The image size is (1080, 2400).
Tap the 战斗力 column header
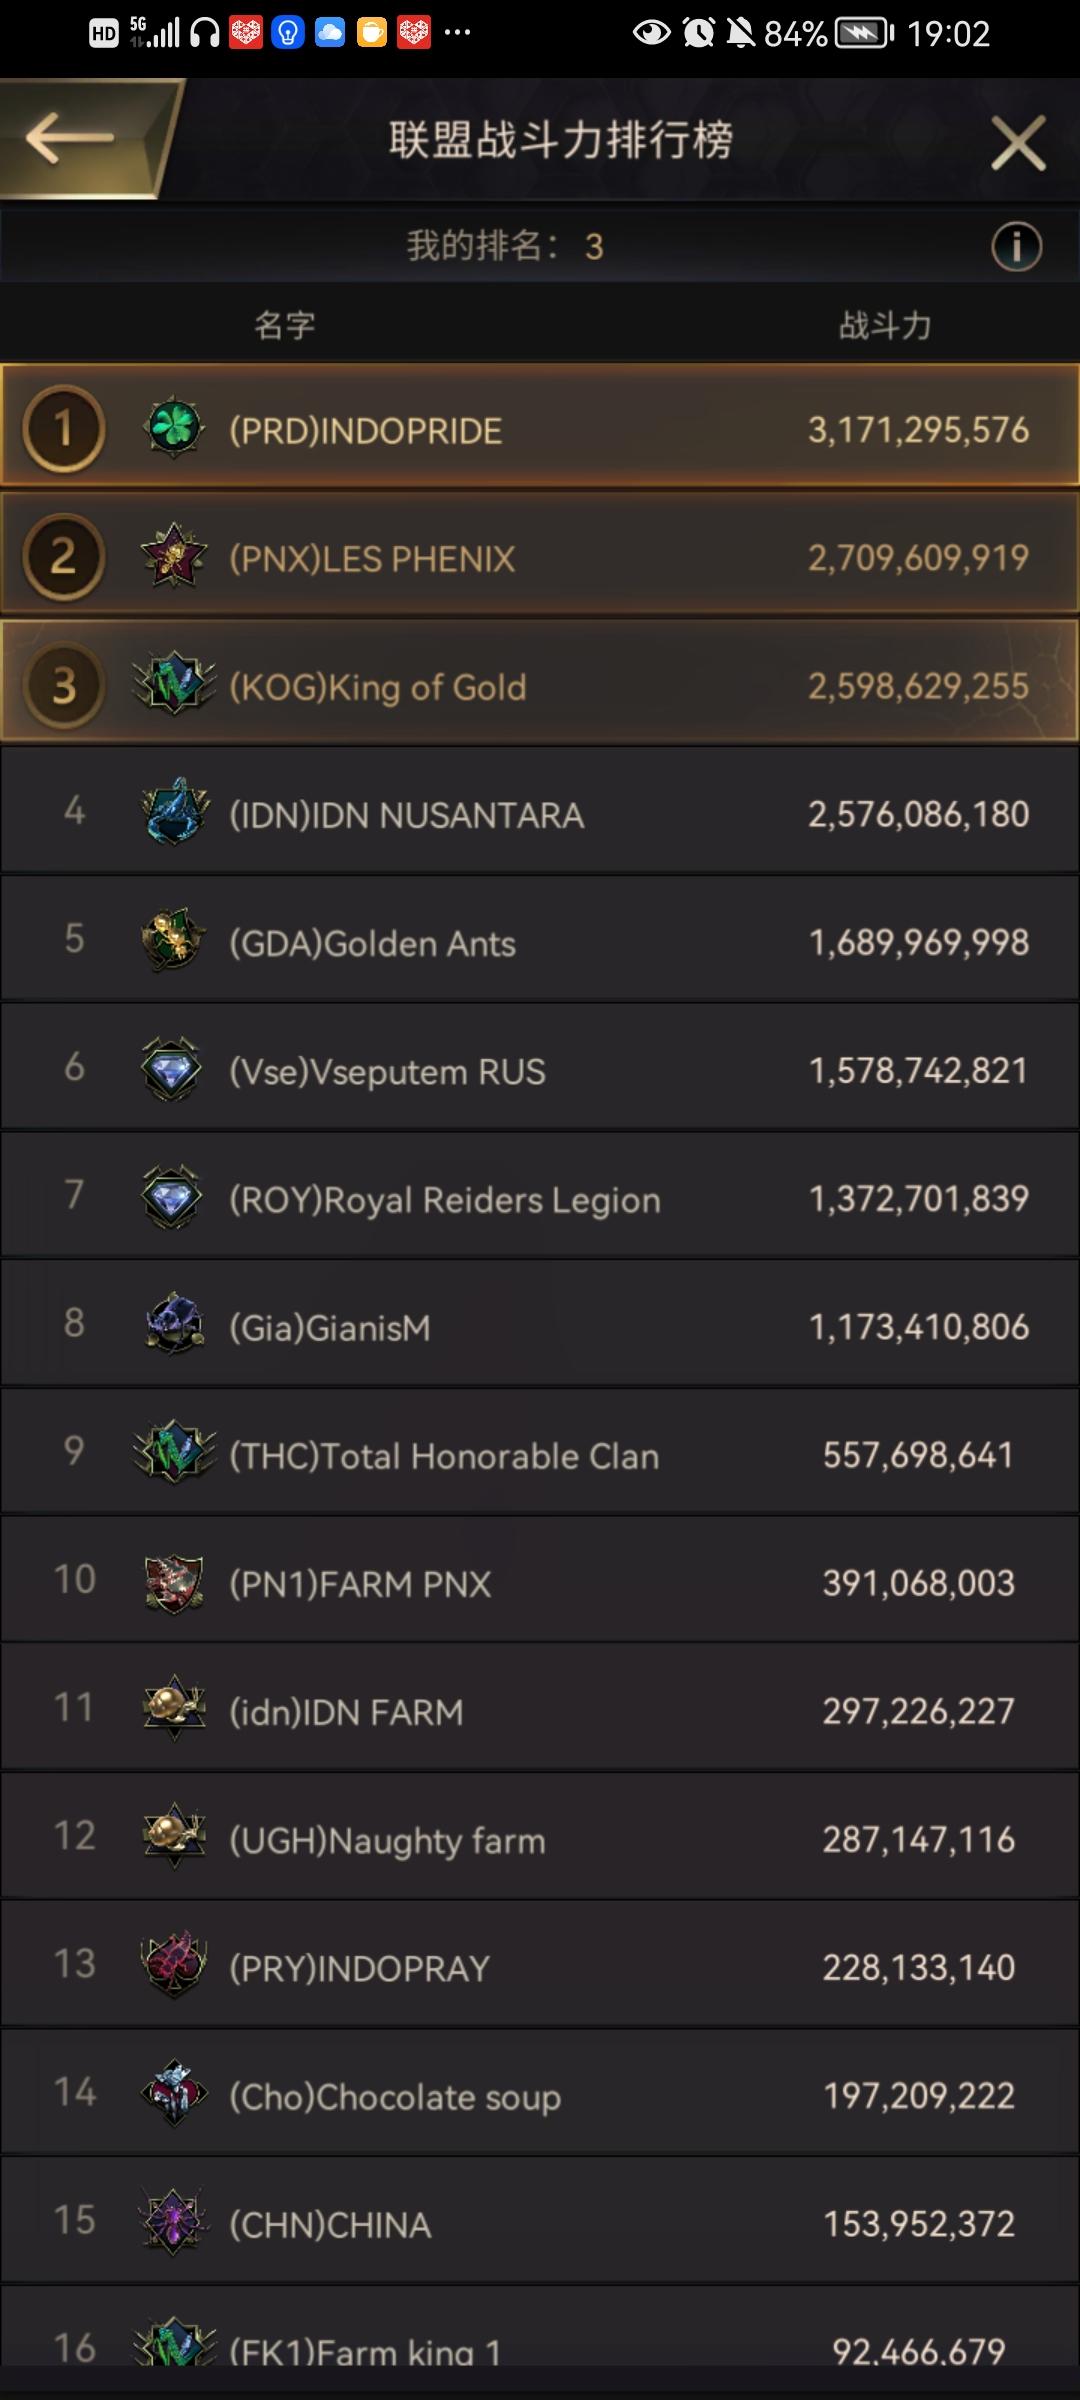tap(885, 325)
